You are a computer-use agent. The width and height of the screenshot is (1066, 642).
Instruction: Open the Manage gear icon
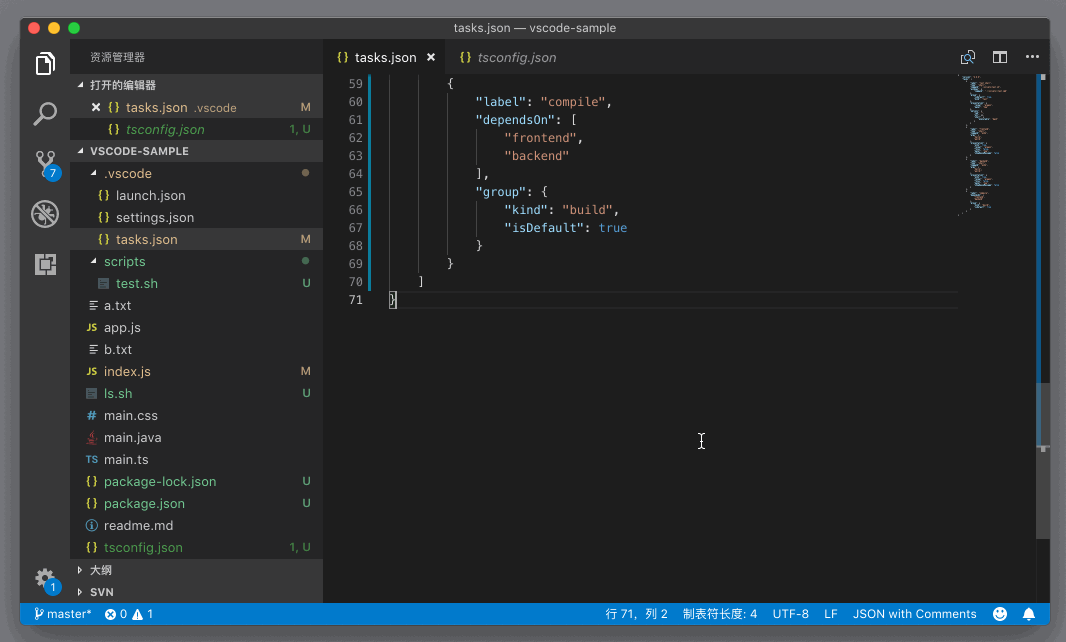click(45, 578)
